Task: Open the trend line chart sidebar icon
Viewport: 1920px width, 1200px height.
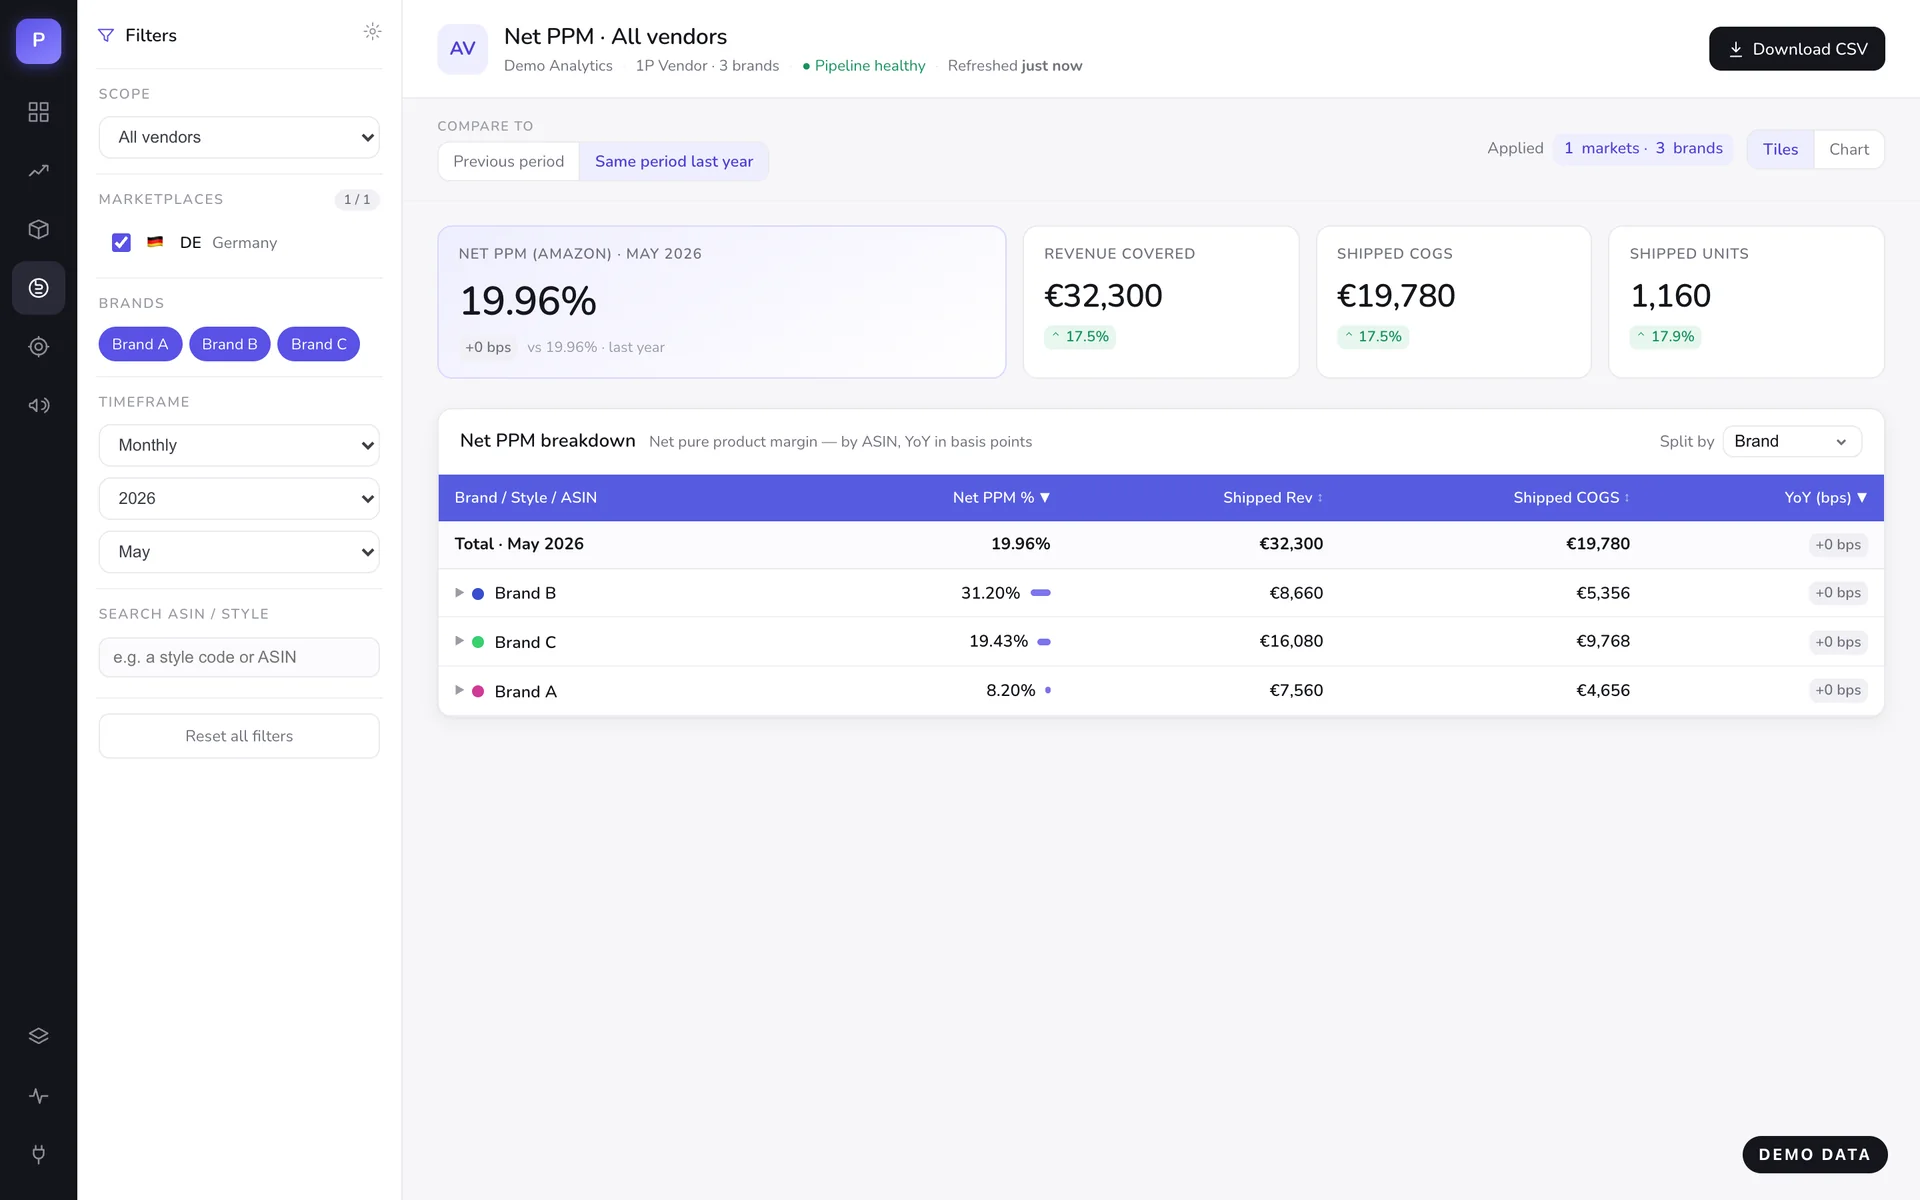Action: coord(38,171)
